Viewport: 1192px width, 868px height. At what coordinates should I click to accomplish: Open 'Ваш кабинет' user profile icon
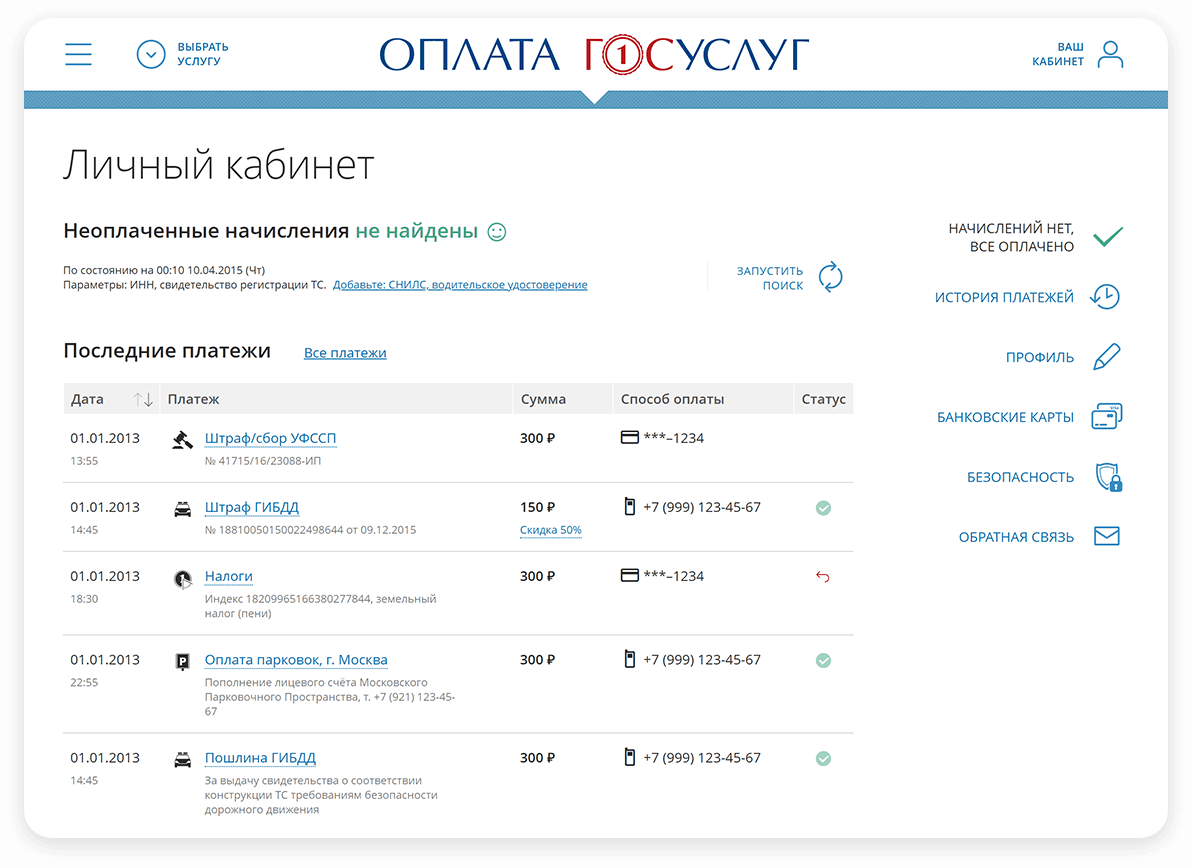[1110, 54]
